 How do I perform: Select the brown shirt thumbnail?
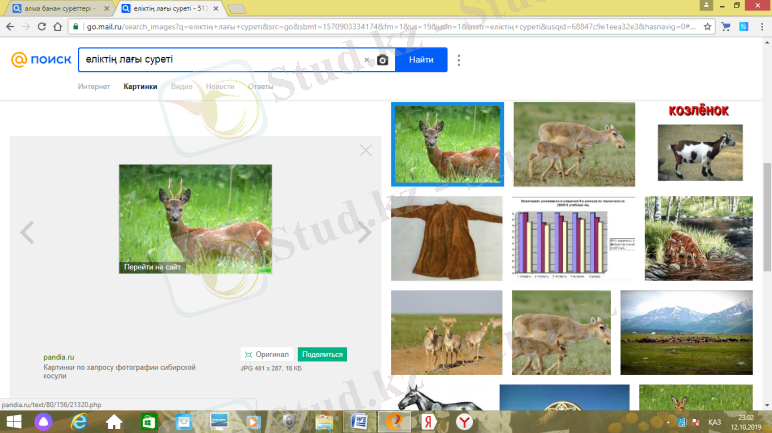click(x=446, y=237)
